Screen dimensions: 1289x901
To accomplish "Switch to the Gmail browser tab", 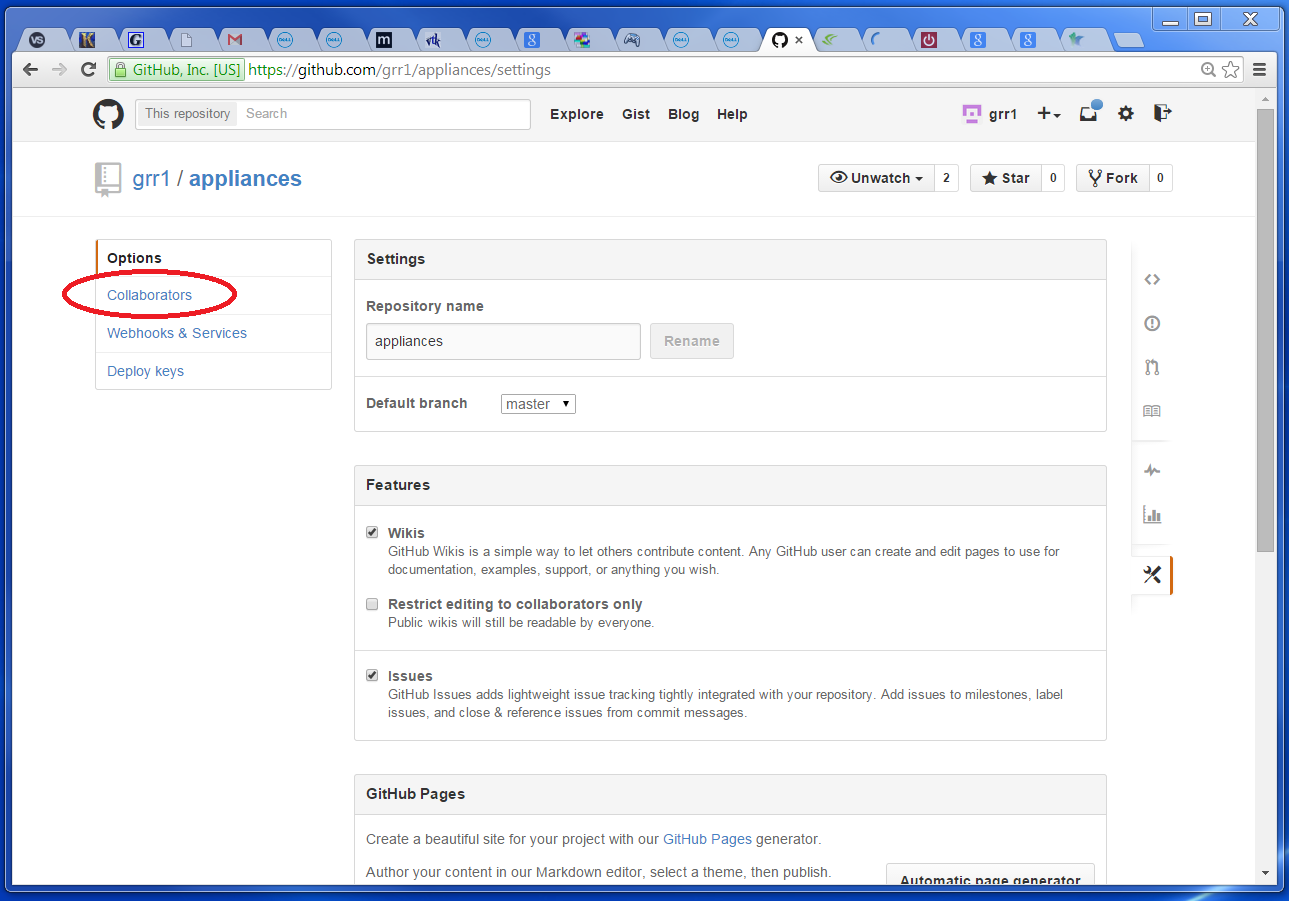I will pos(235,40).
